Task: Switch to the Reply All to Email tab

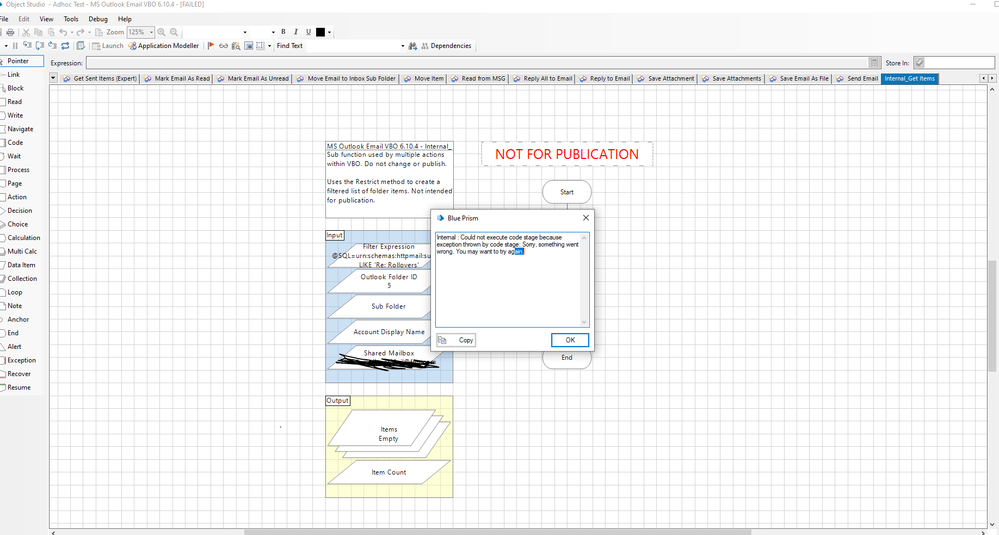Action: click(x=542, y=78)
